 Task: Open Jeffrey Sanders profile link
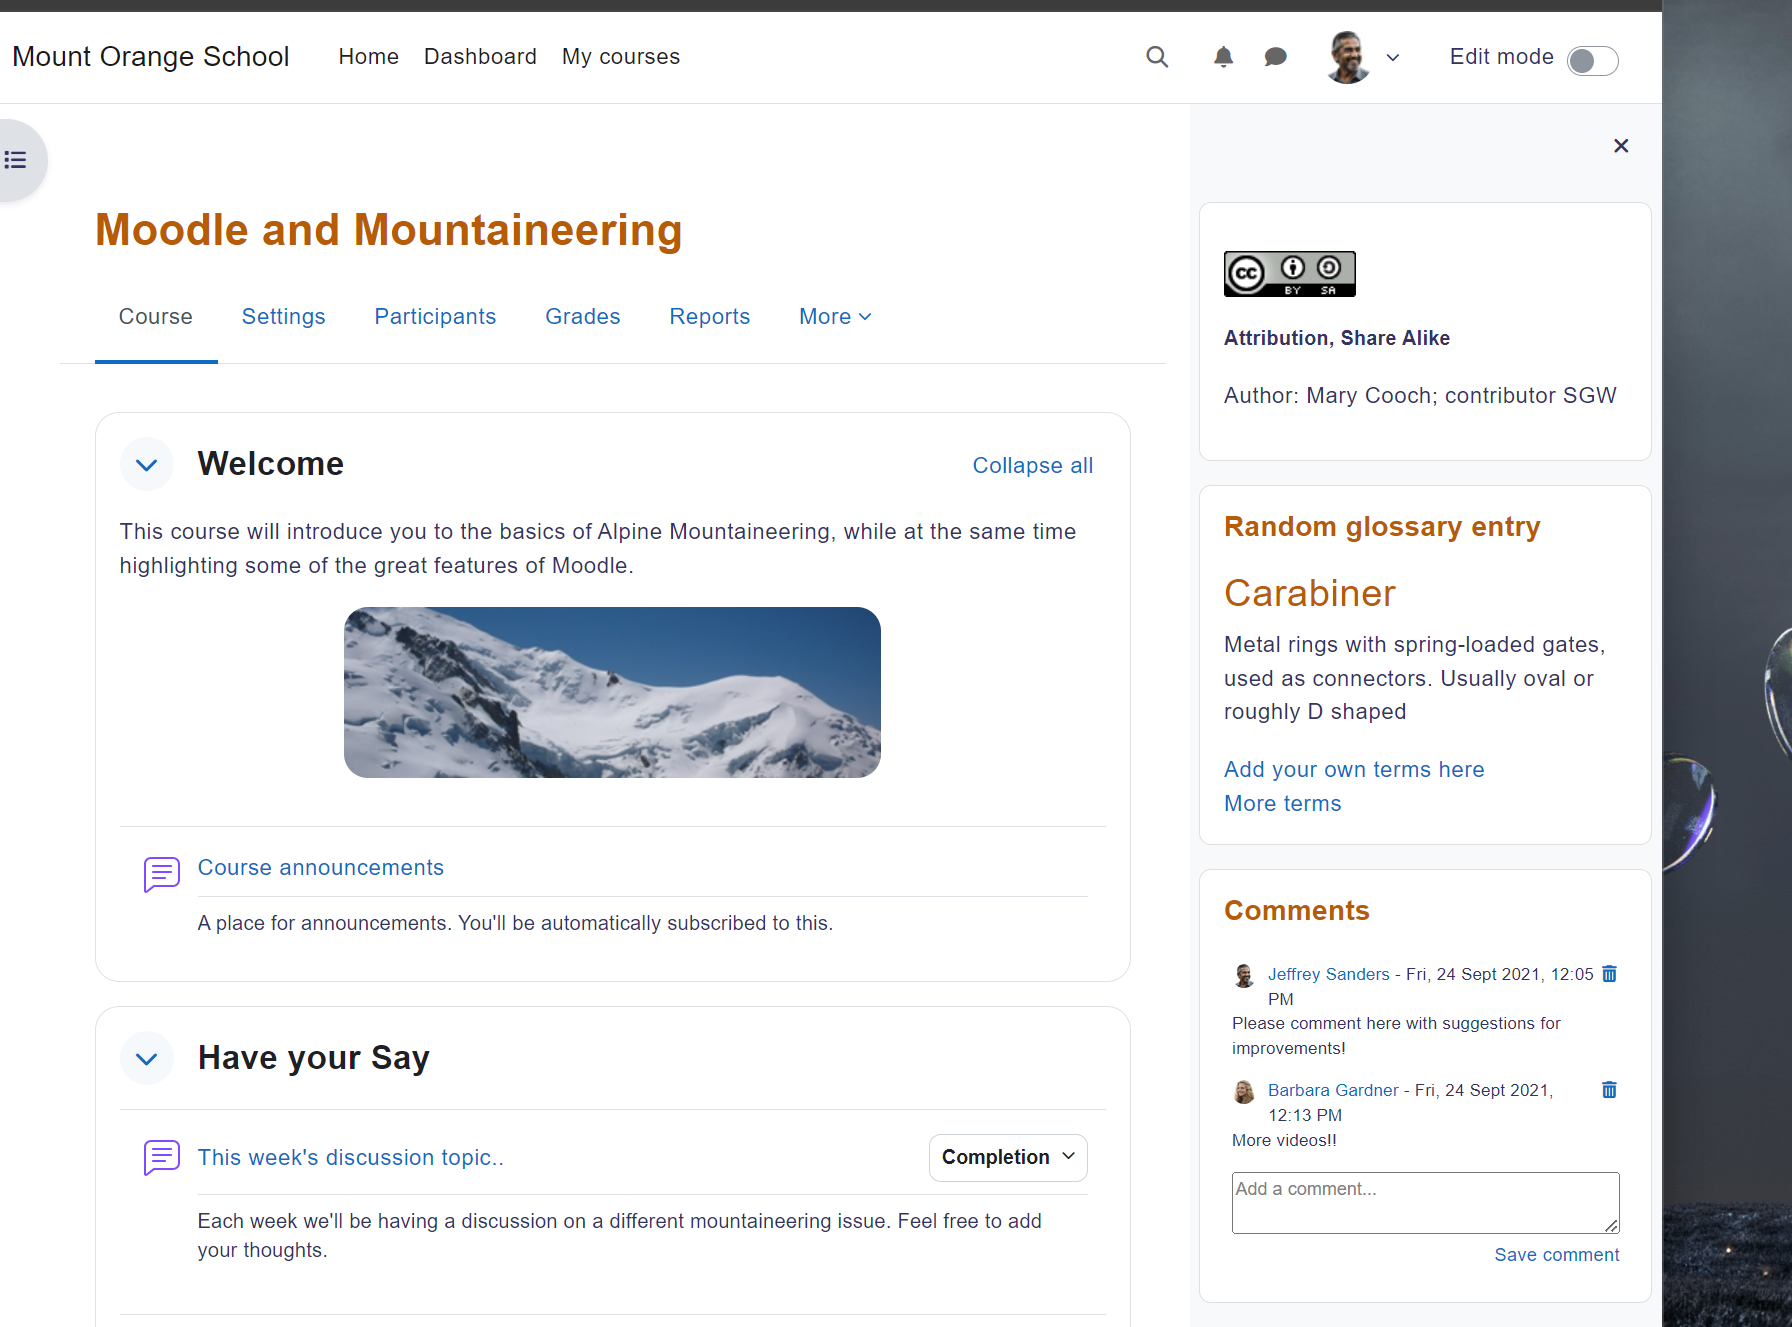click(1329, 974)
